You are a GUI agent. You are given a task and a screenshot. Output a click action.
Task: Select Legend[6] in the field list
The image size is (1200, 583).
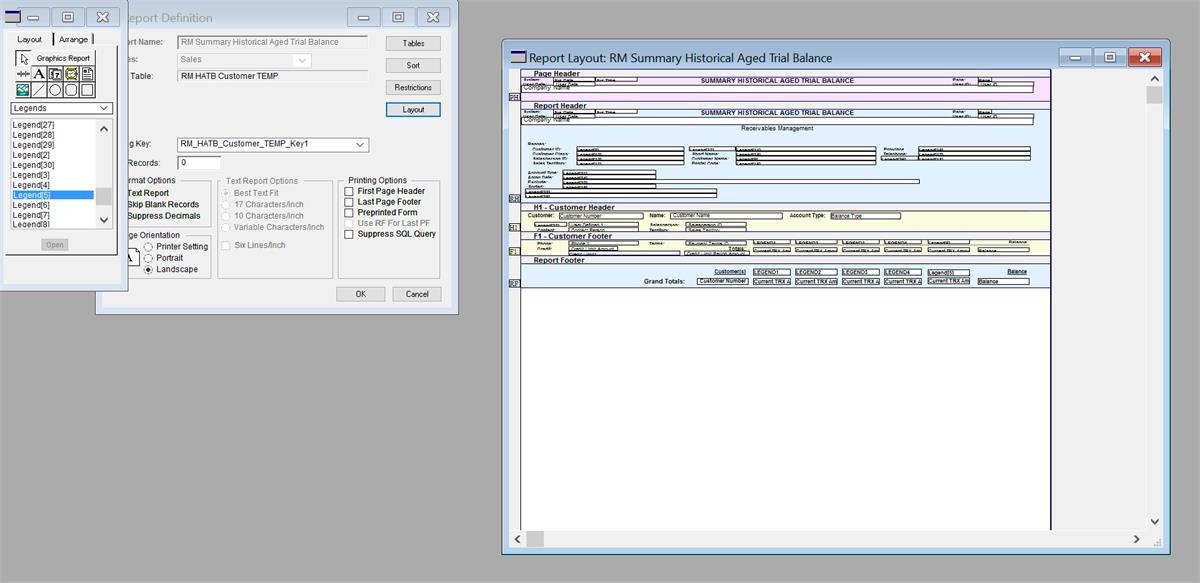pyautogui.click(x=31, y=205)
